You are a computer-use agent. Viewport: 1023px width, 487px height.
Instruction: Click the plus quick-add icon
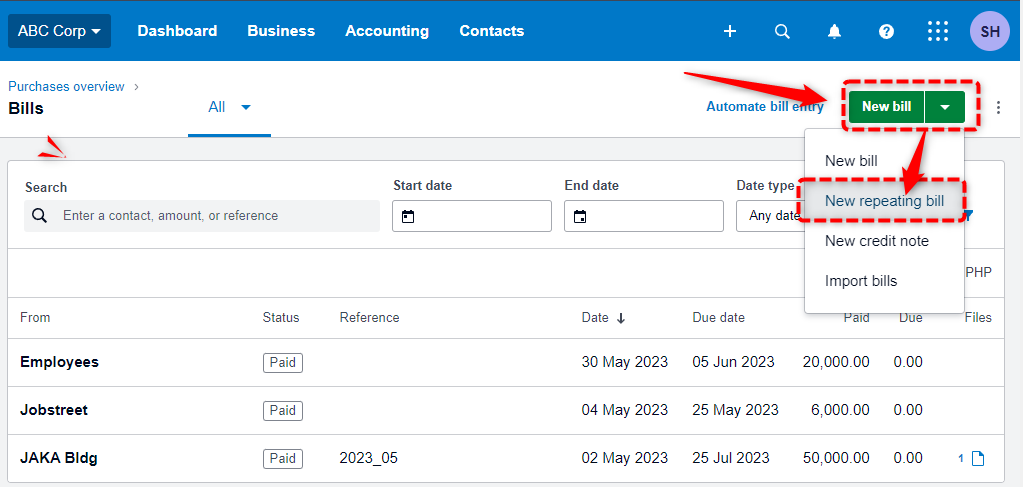click(x=730, y=31)
